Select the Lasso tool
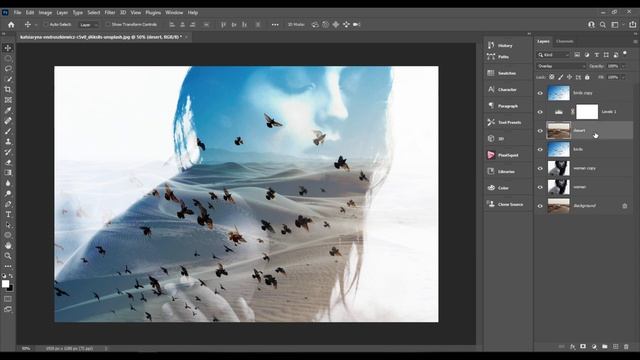This screenshot has width=640, height=360. [x=8, y=69]
